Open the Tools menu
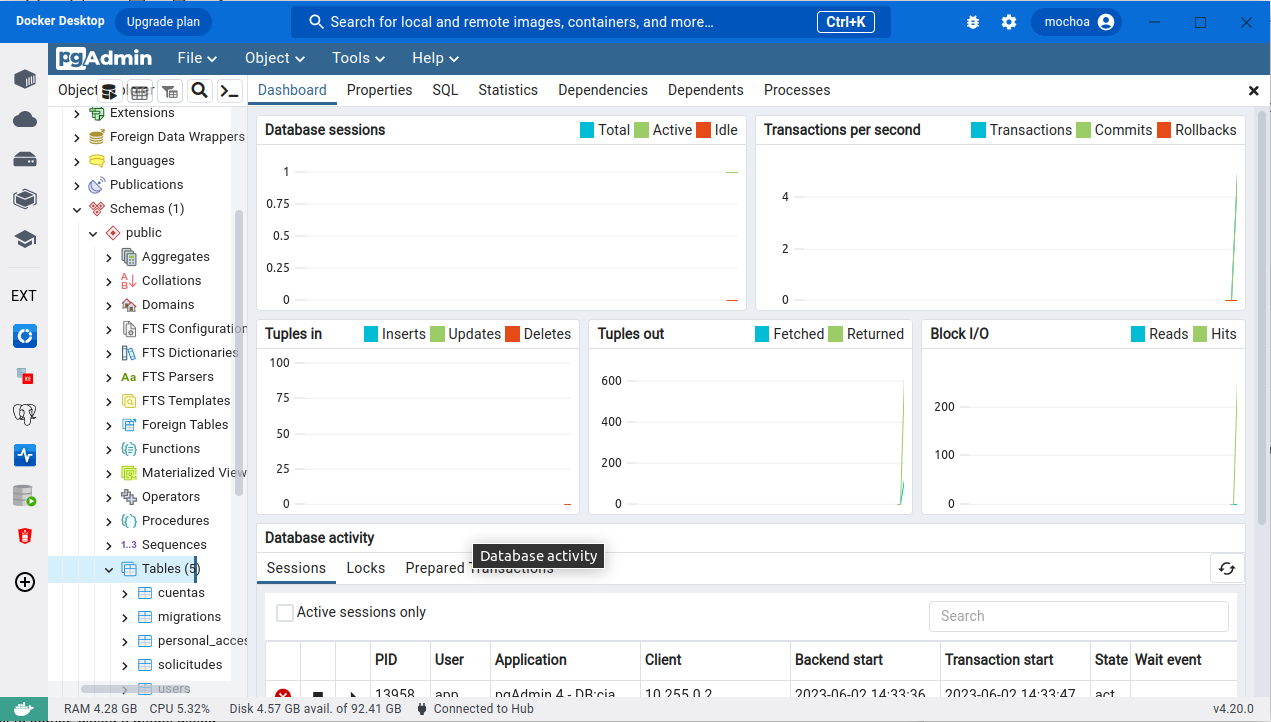 pyautogui.click(x=358, y=58)
